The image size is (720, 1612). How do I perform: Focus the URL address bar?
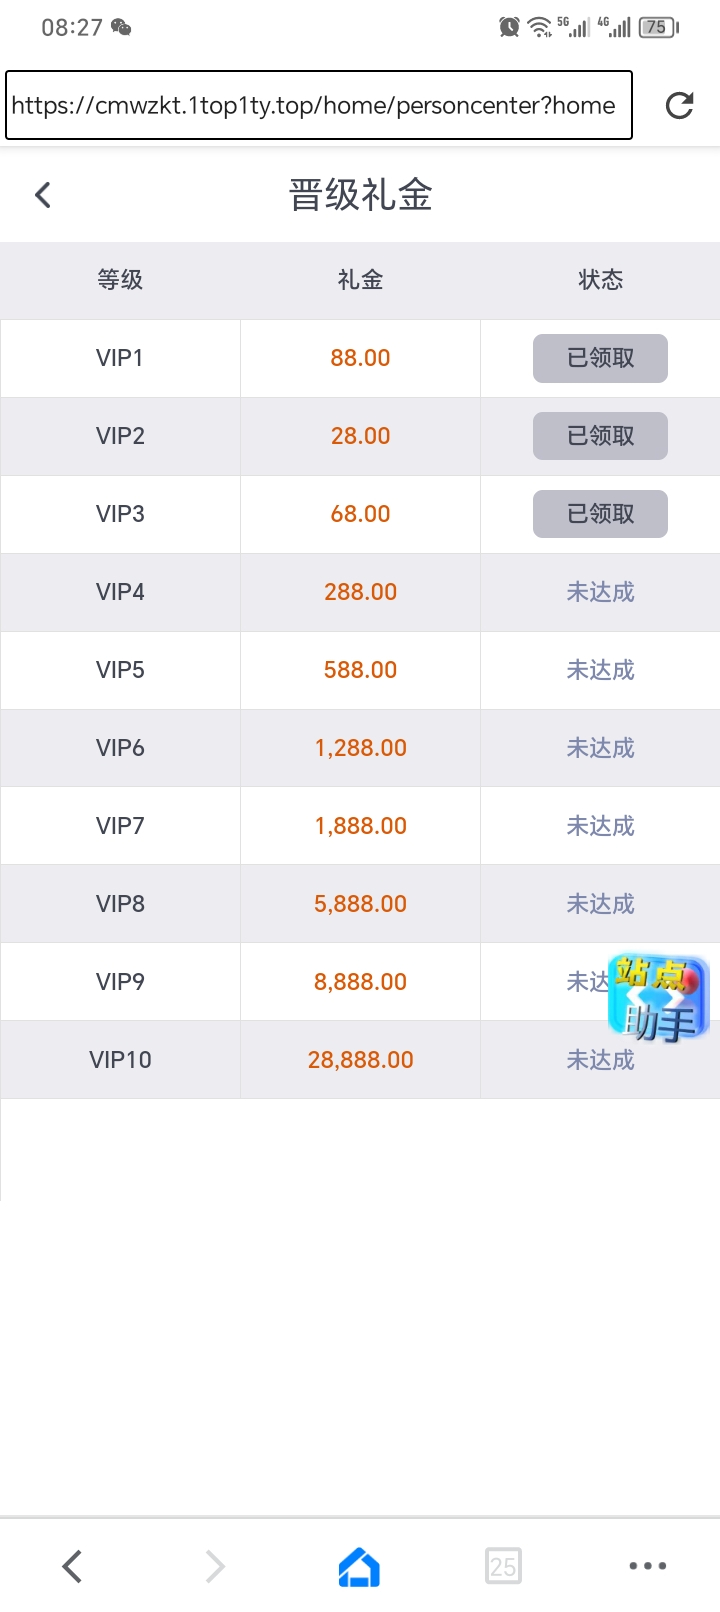click(x=318, y=105)
